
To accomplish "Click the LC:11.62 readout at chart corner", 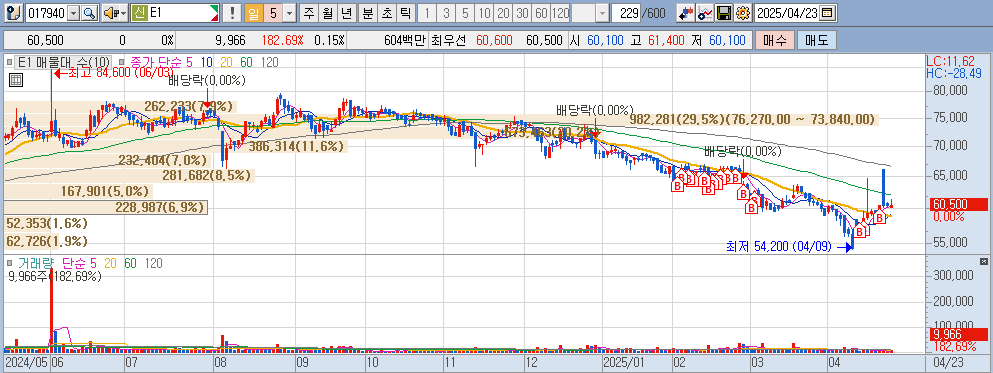I will (x=949, y=61).
